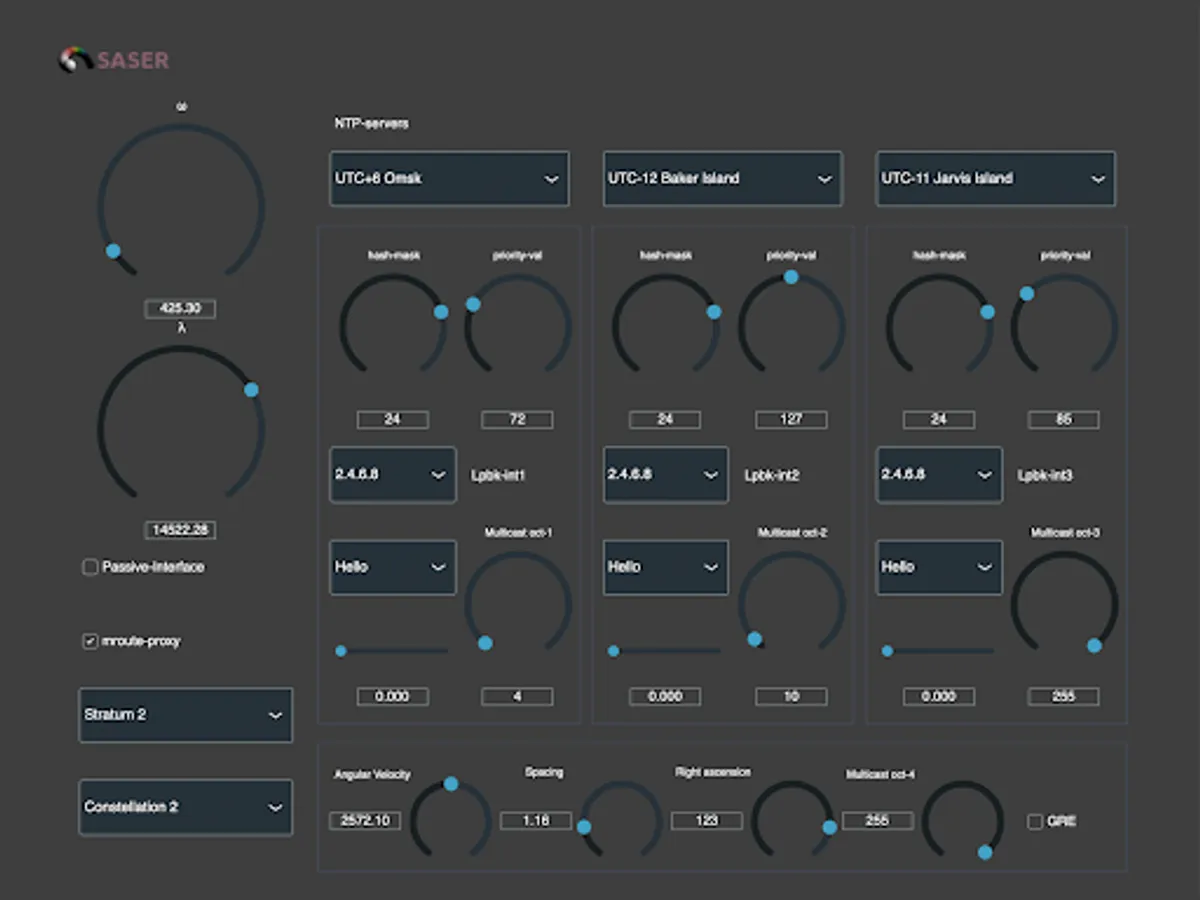Screen dimensions: 1200x900
Task: Click the Multicast oct-2 field showing 10
Action: [x=791, y=697]
